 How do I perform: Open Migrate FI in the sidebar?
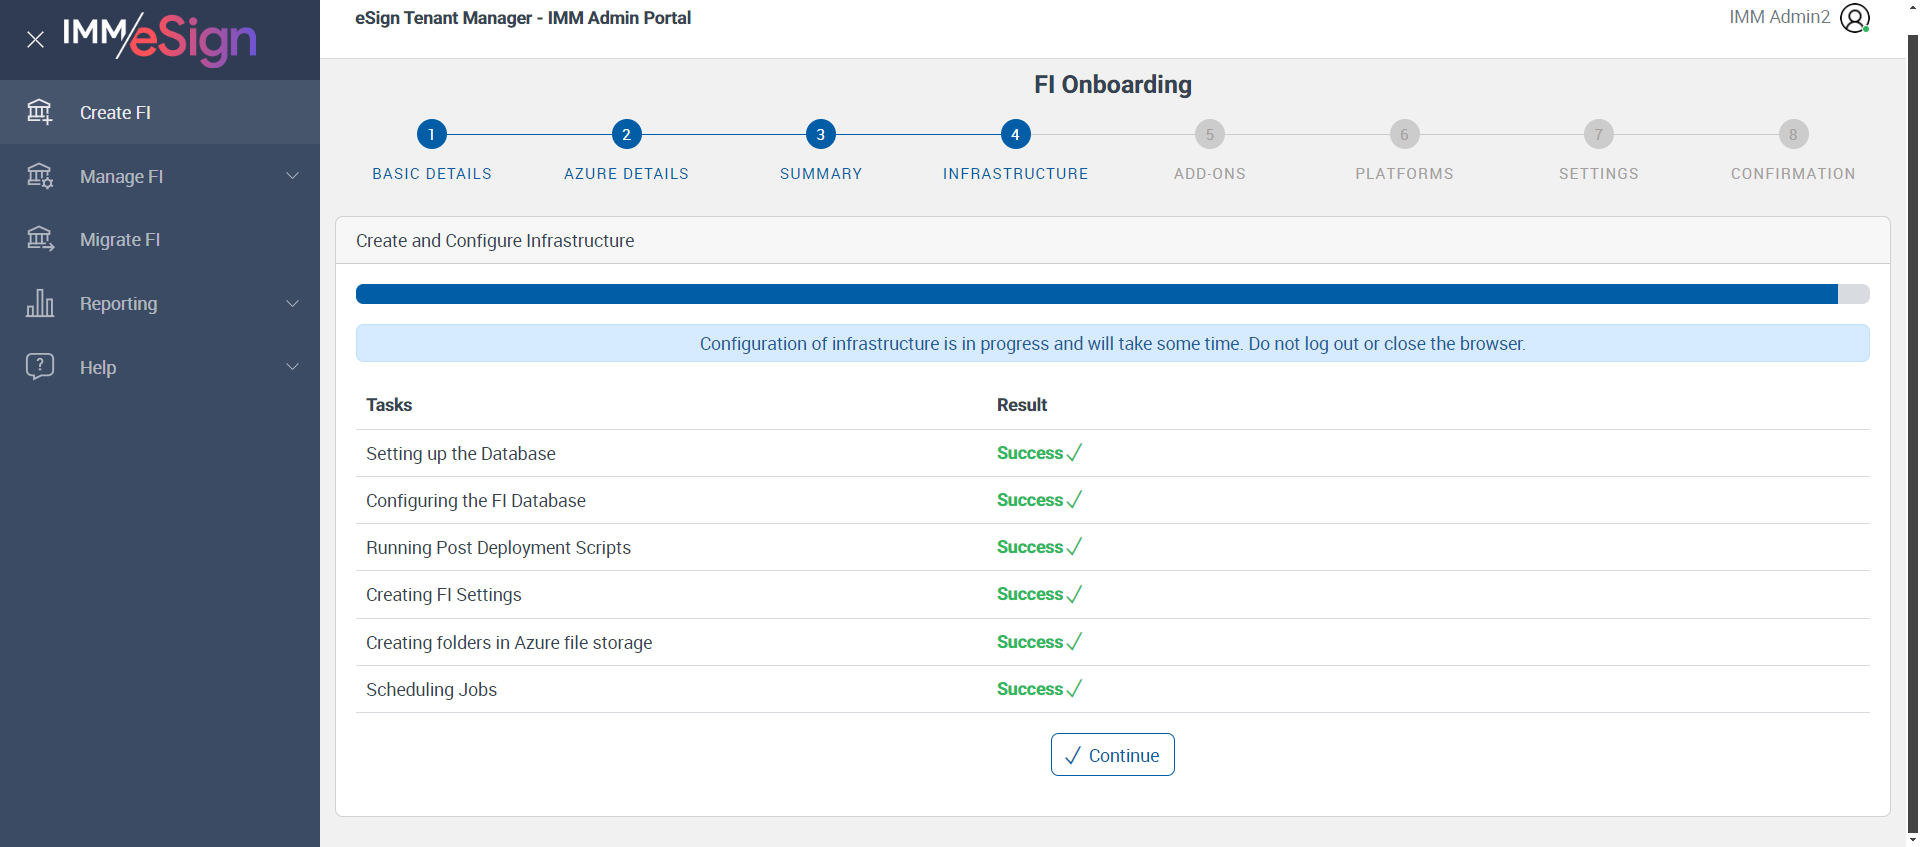click(160, 239)
